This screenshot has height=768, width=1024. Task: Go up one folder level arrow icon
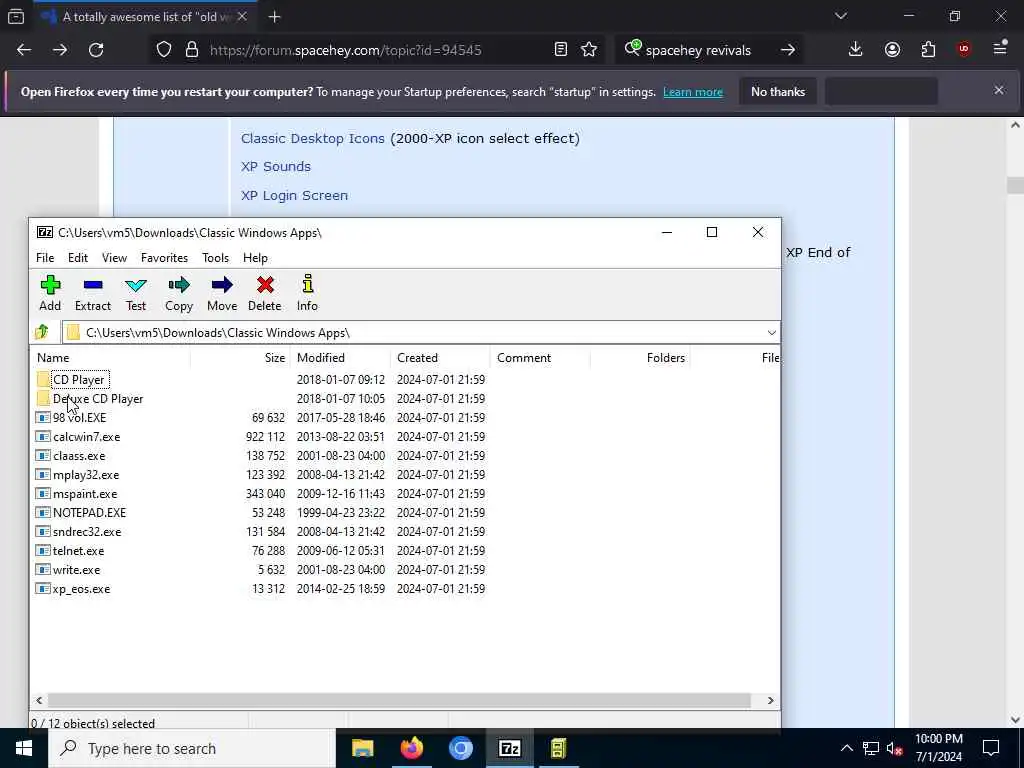point(42,332)
